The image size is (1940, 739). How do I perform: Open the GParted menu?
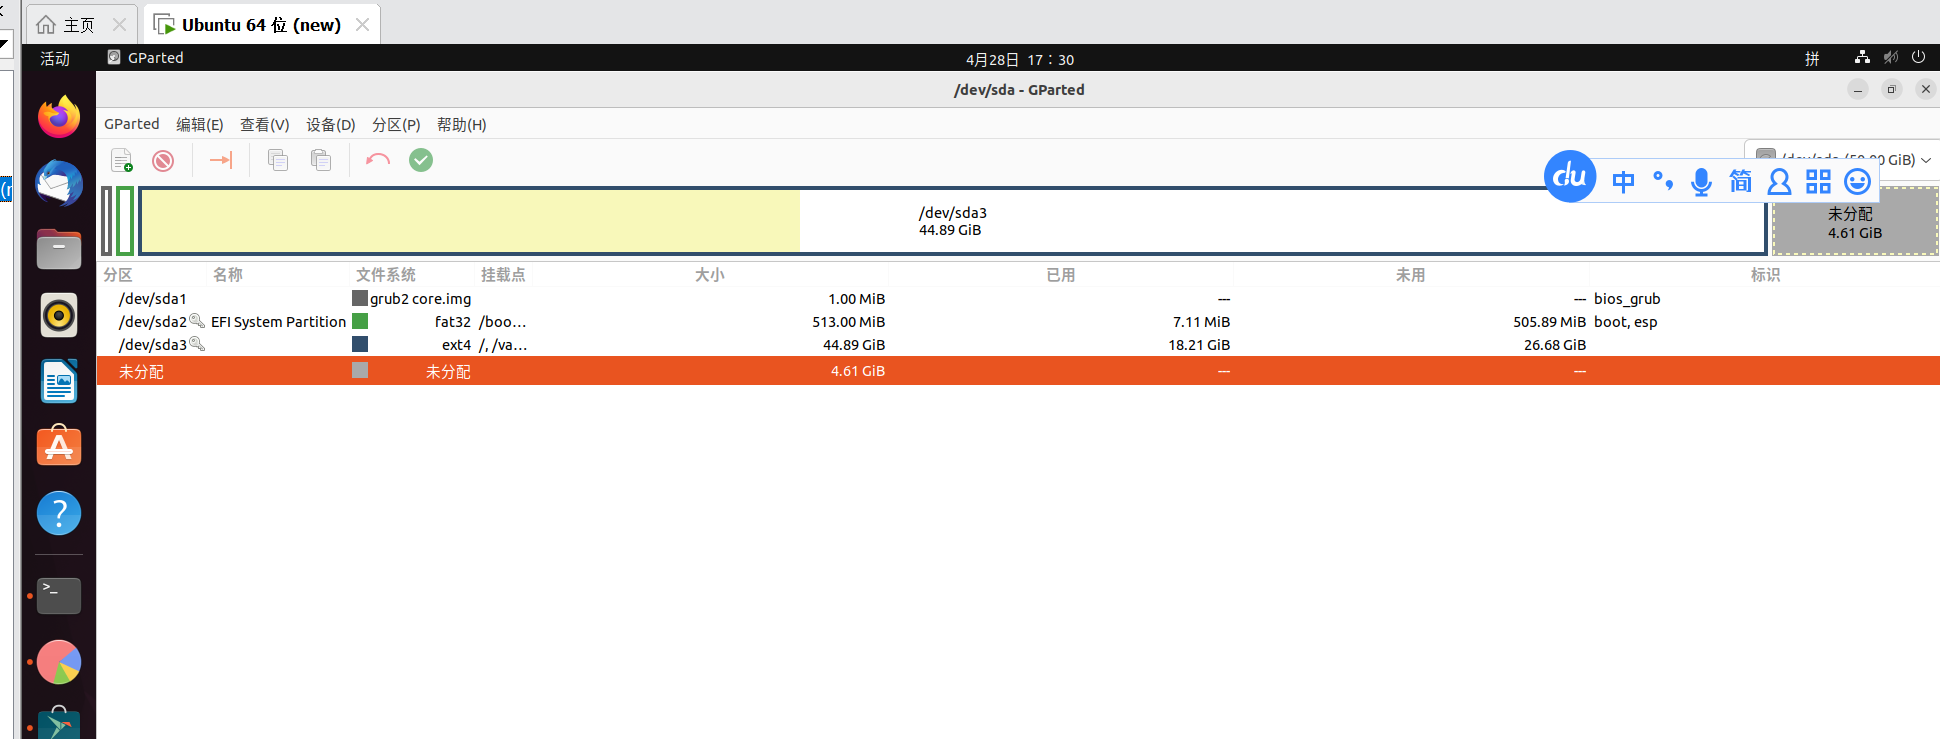click(132, 124)
